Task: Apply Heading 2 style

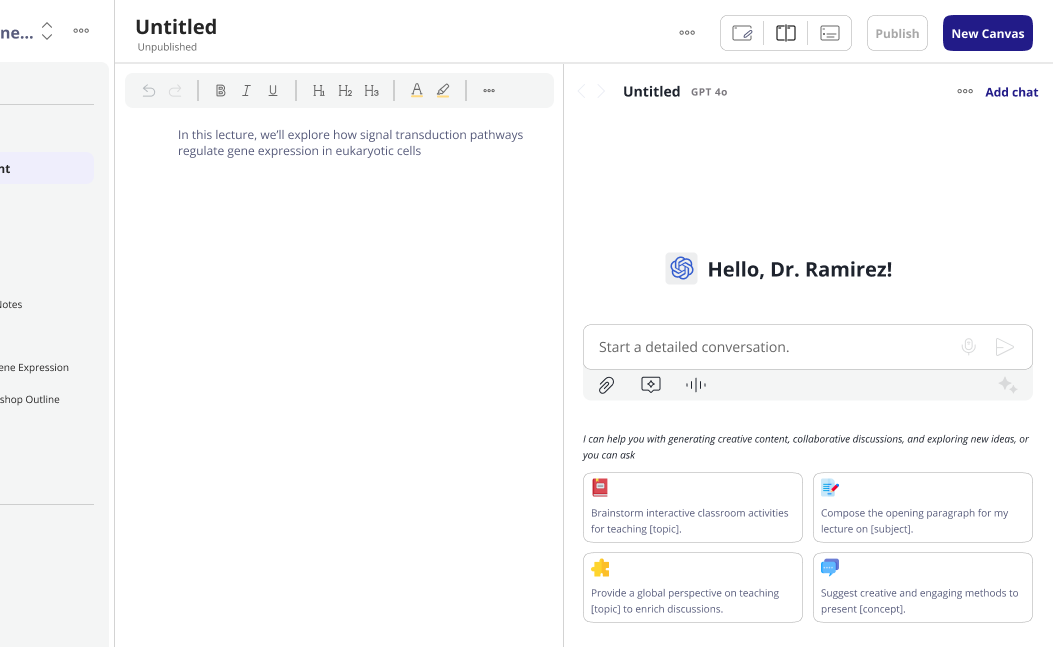Action: pos(345,91)
